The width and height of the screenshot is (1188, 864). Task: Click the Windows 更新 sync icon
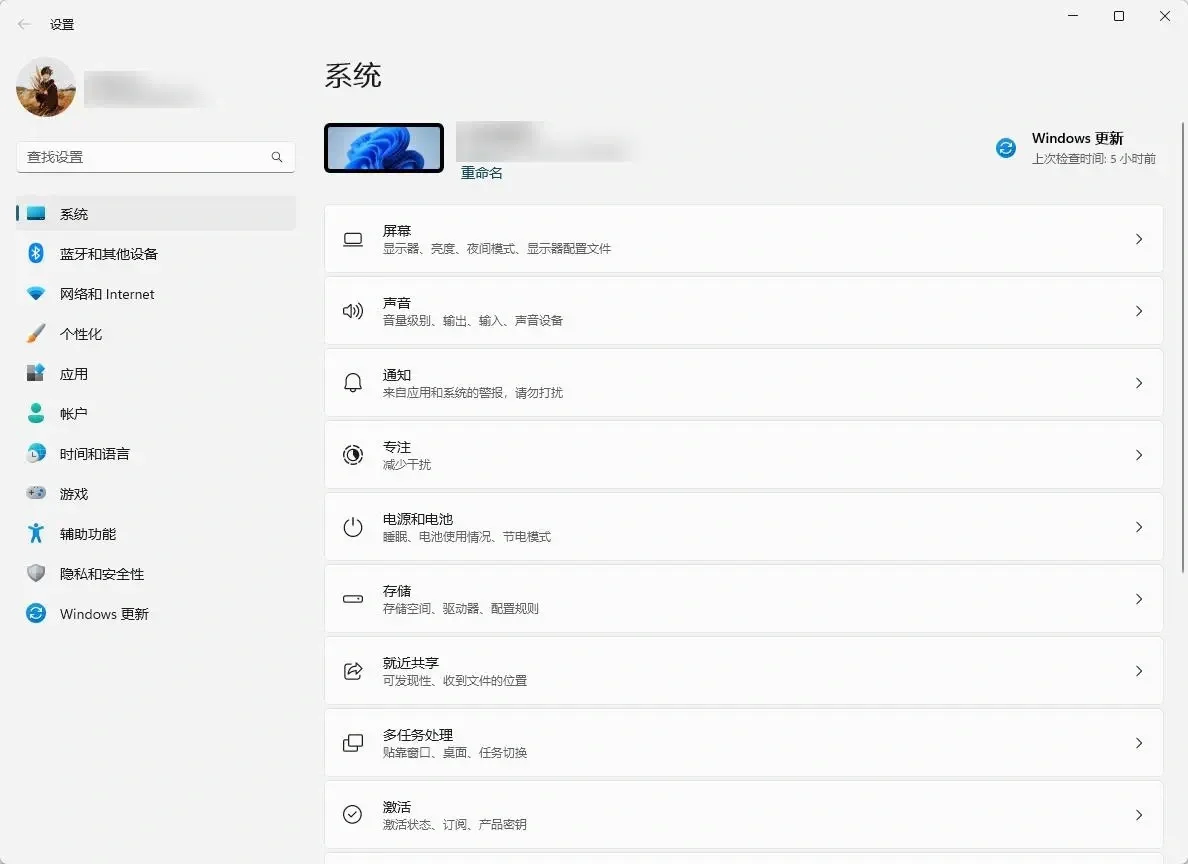coord(35,613)
